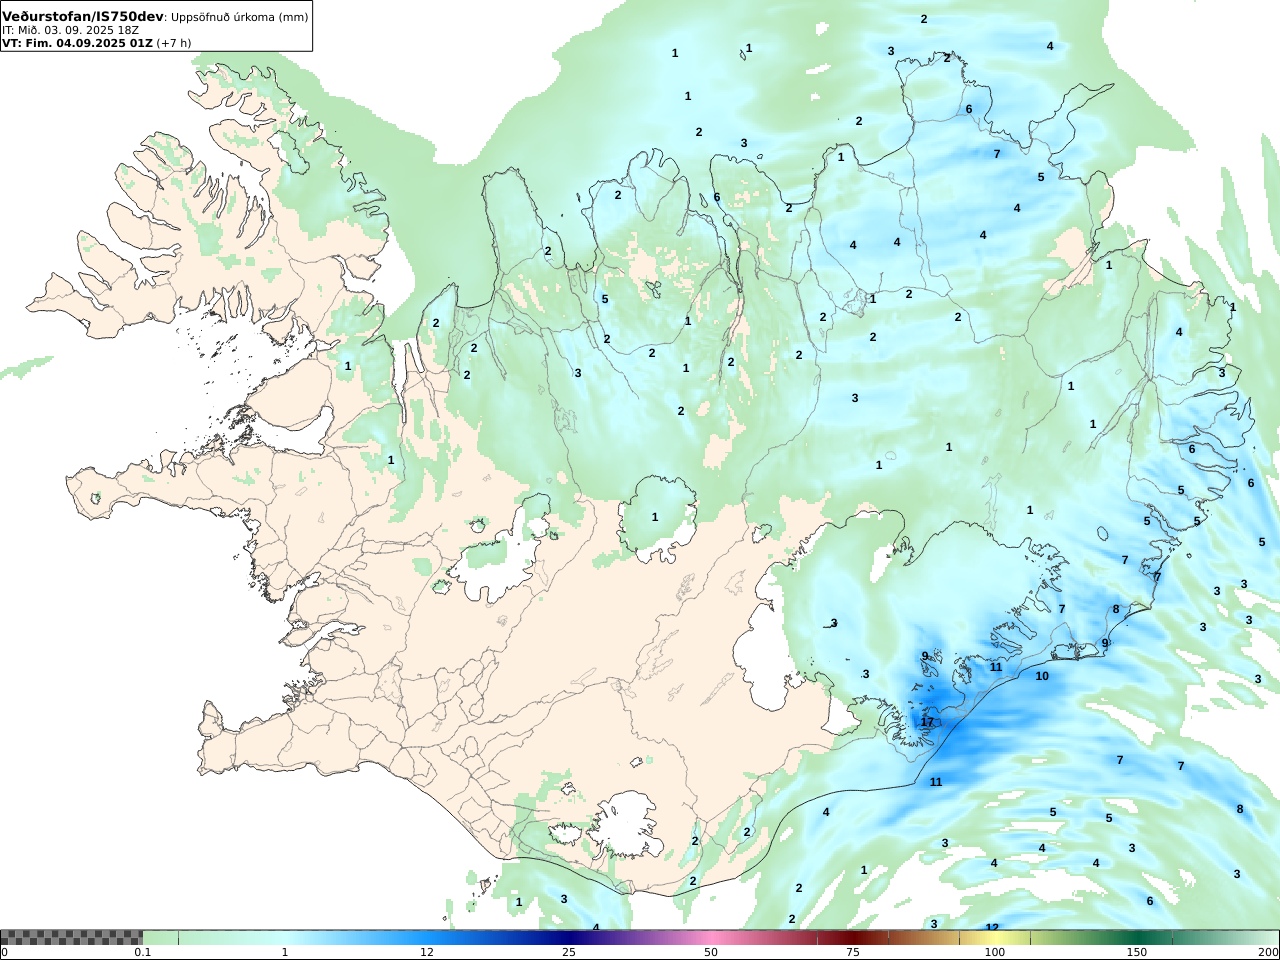Click the 25 label on the color scale
The width and height of the screenshot is (1280, 960).
pos(569,952)
